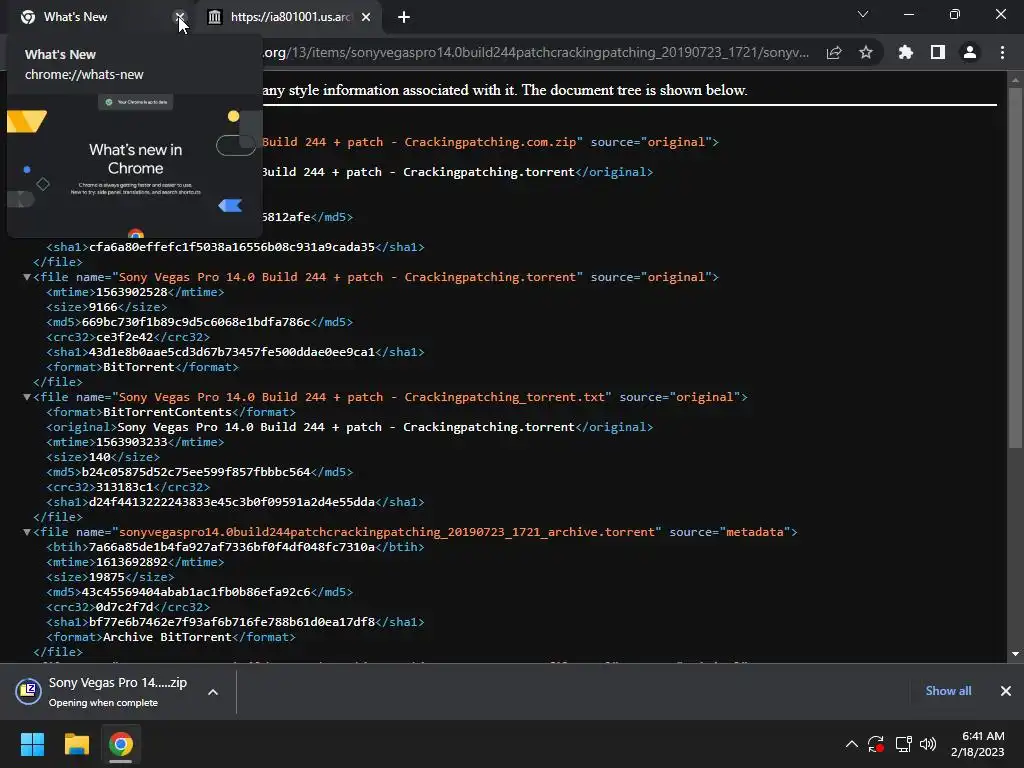Click the scrollbar up arrow
1024x768 pixels.
1015,80
